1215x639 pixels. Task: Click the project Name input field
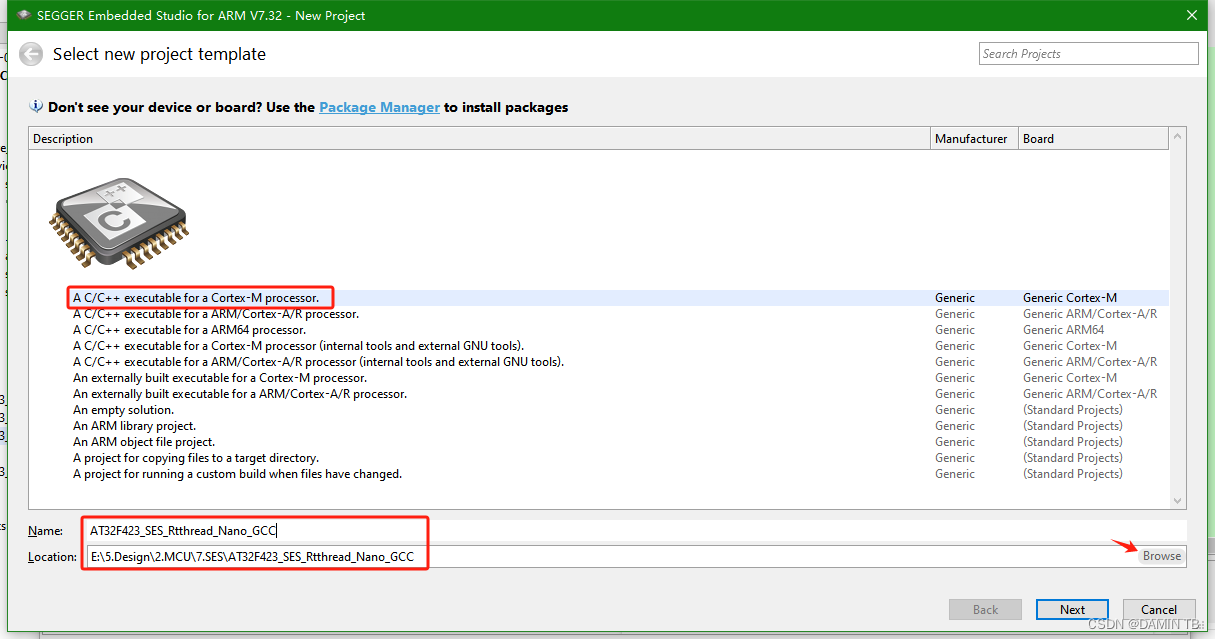coord(635,531)
